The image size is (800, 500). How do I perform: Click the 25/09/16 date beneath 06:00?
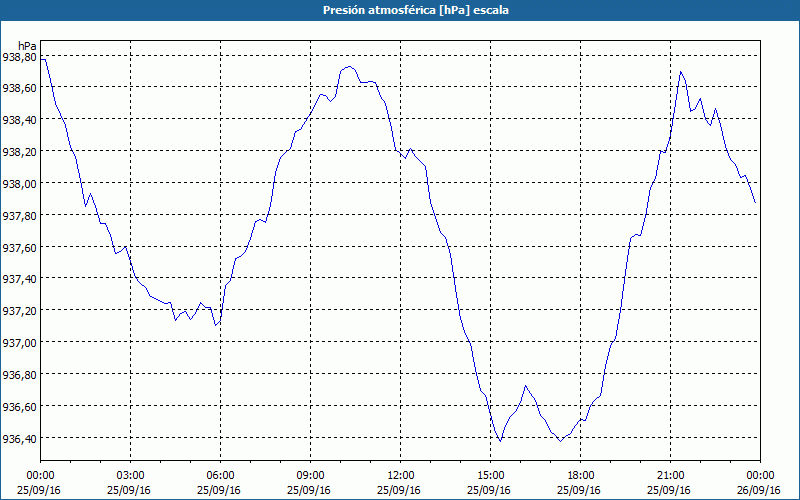(x=219, y=490)
